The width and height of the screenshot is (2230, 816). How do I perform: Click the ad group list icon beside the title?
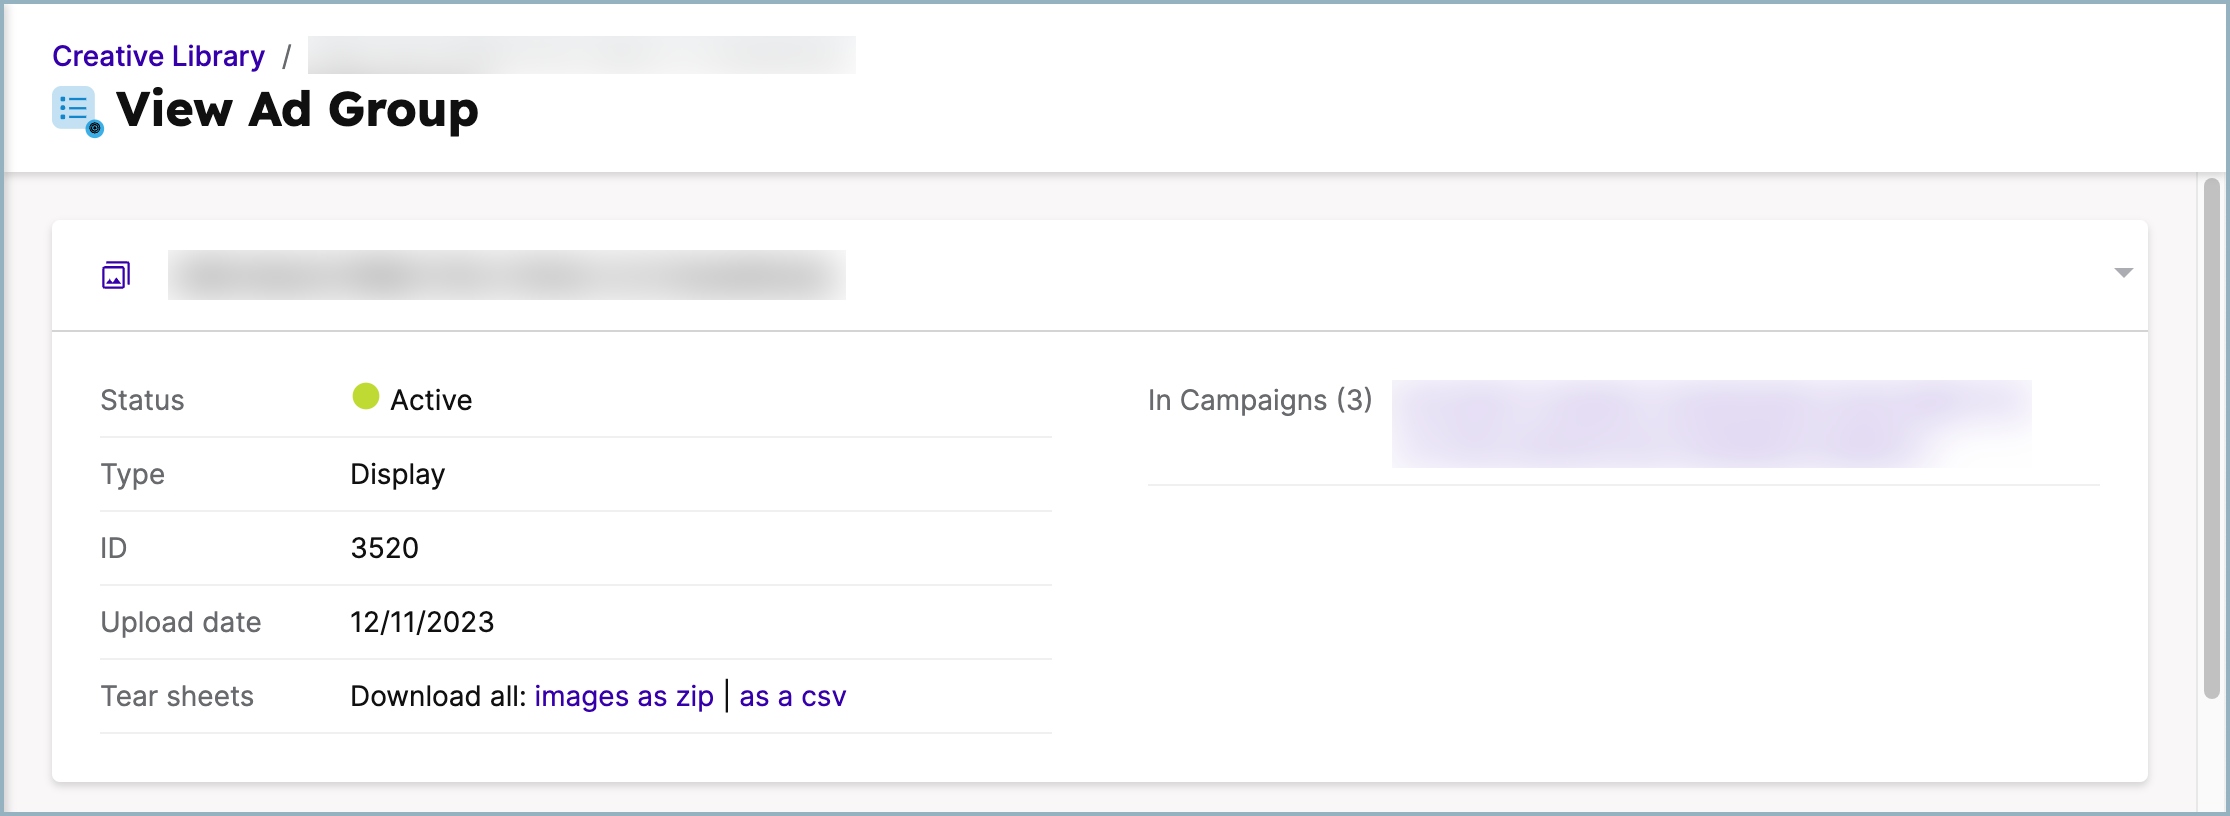[x=76, y=110]
